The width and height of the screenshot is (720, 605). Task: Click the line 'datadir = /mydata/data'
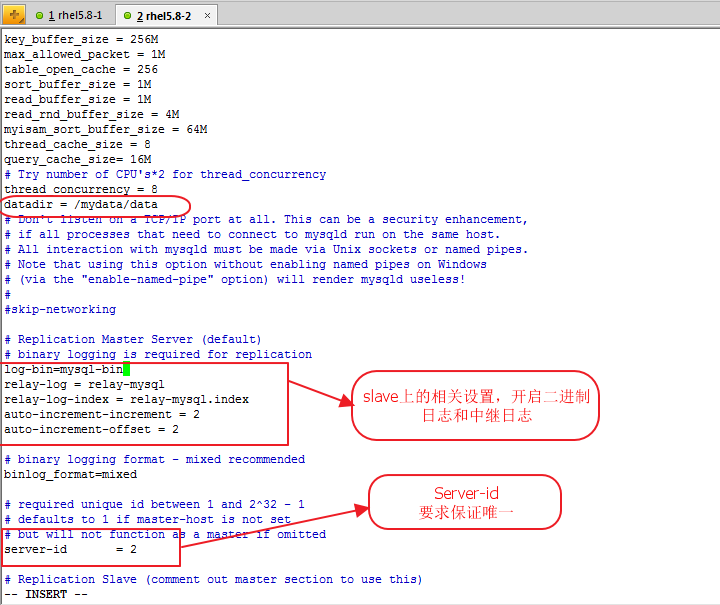(81, 205)
